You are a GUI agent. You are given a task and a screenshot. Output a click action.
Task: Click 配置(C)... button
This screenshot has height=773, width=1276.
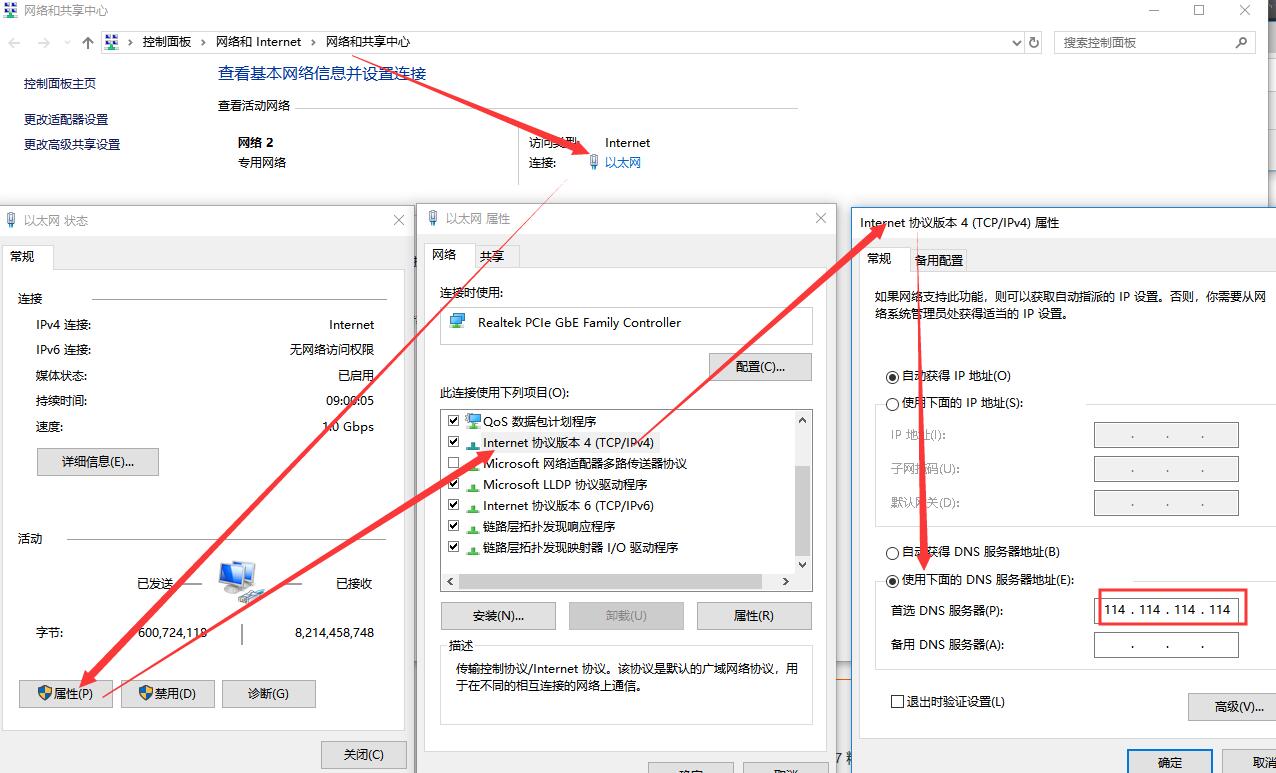click(x=760, y=367)
